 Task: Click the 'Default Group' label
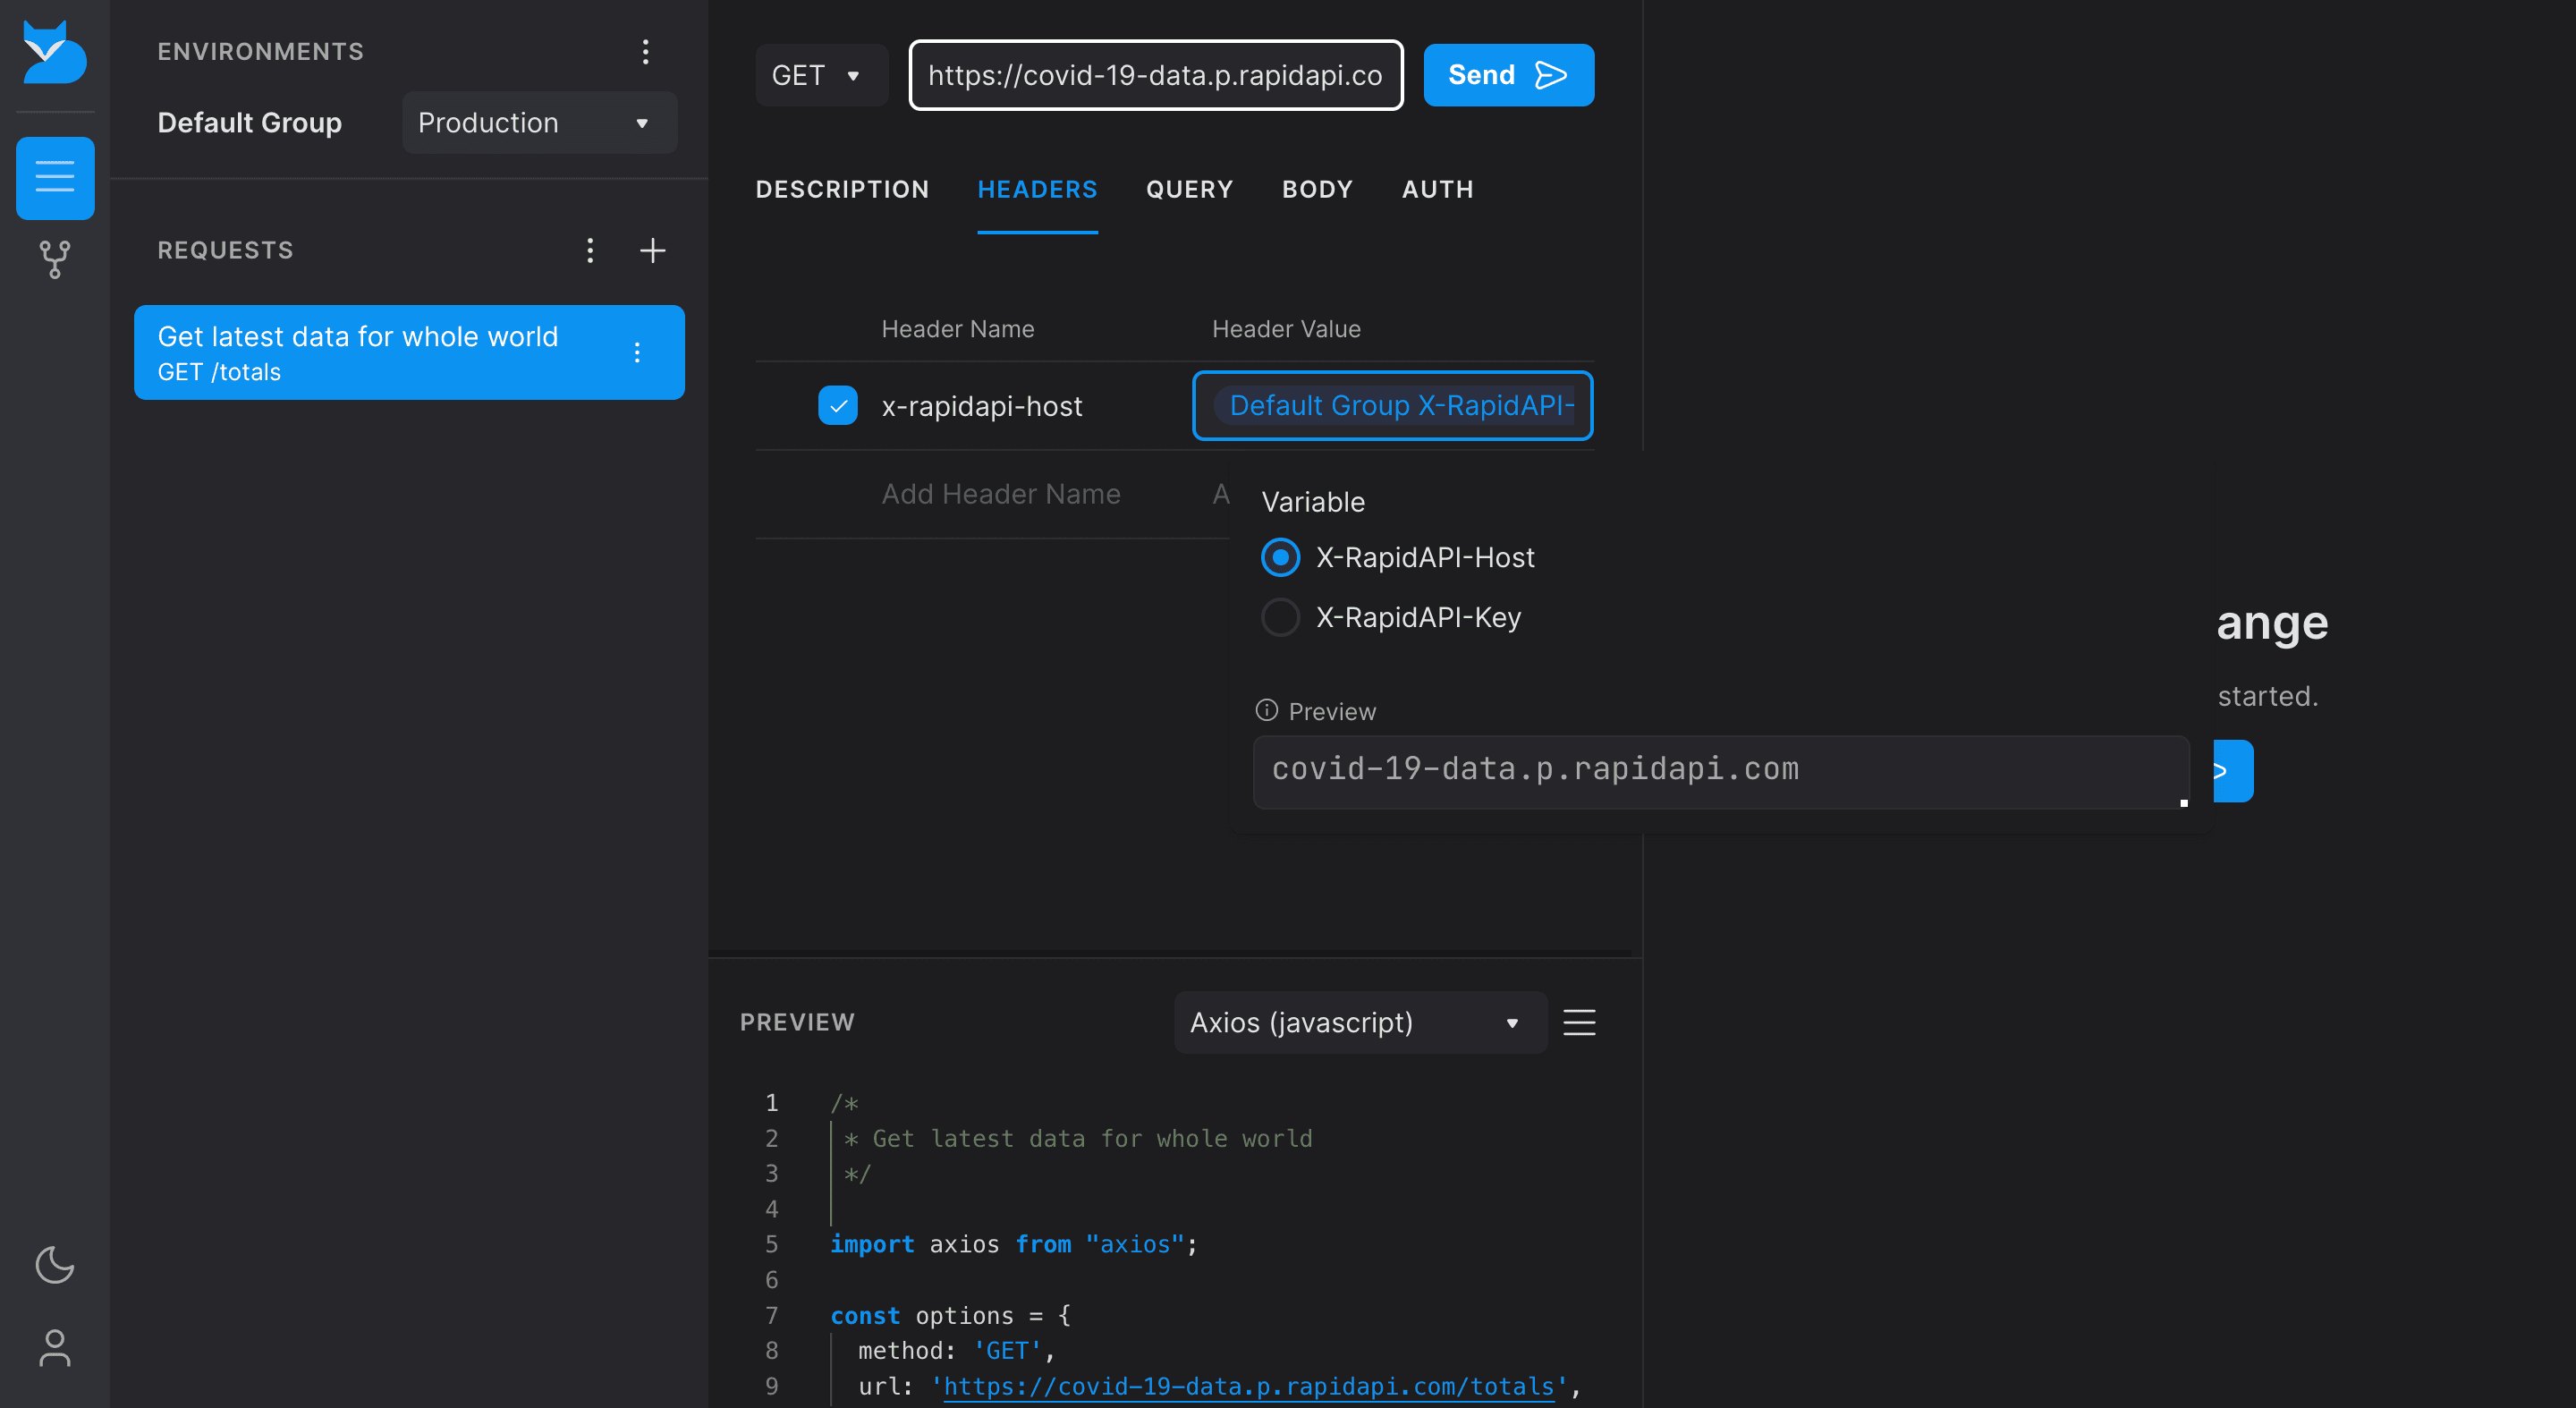tap(250, 123)
